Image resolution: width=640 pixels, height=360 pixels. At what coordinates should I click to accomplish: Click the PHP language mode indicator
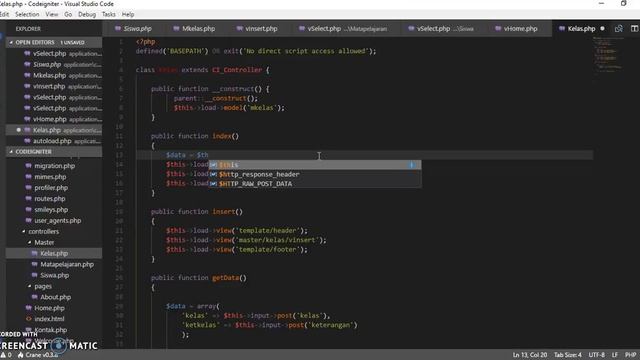coord(631,355)
